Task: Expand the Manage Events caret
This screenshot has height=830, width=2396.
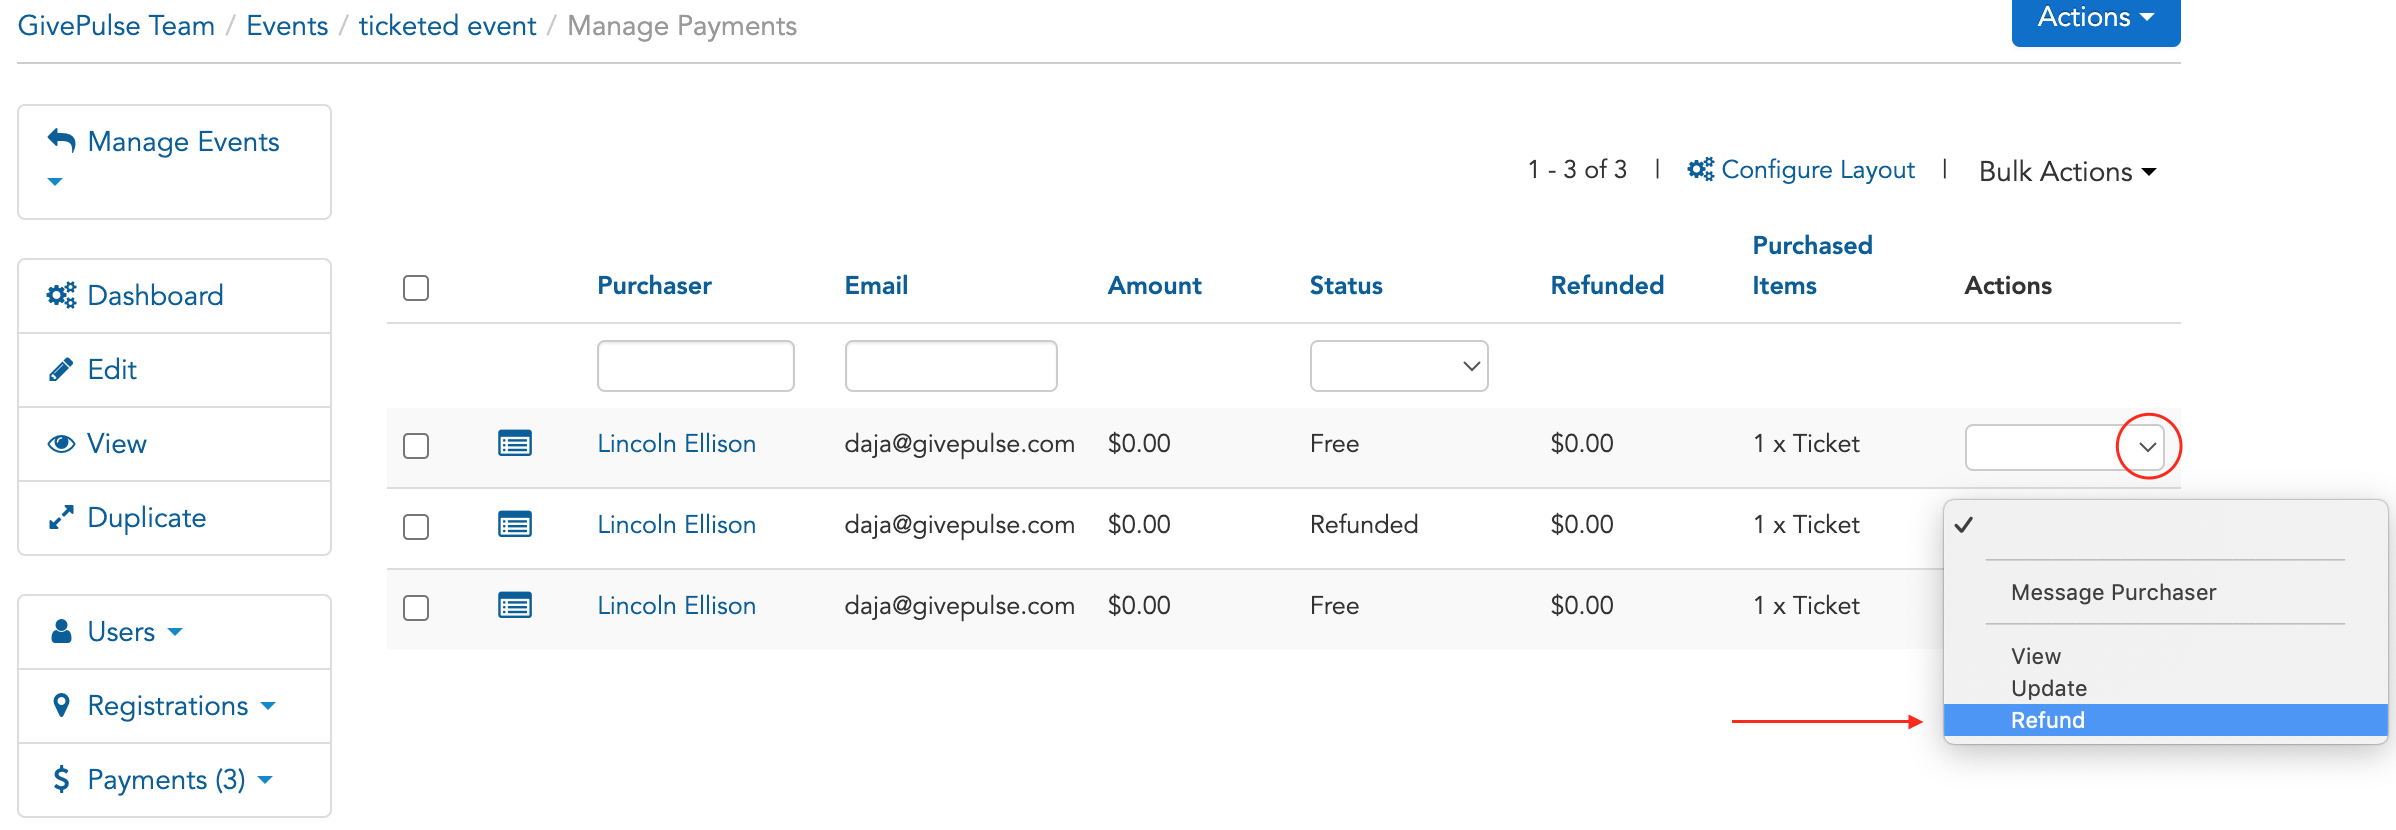Action: coord(55,182)
